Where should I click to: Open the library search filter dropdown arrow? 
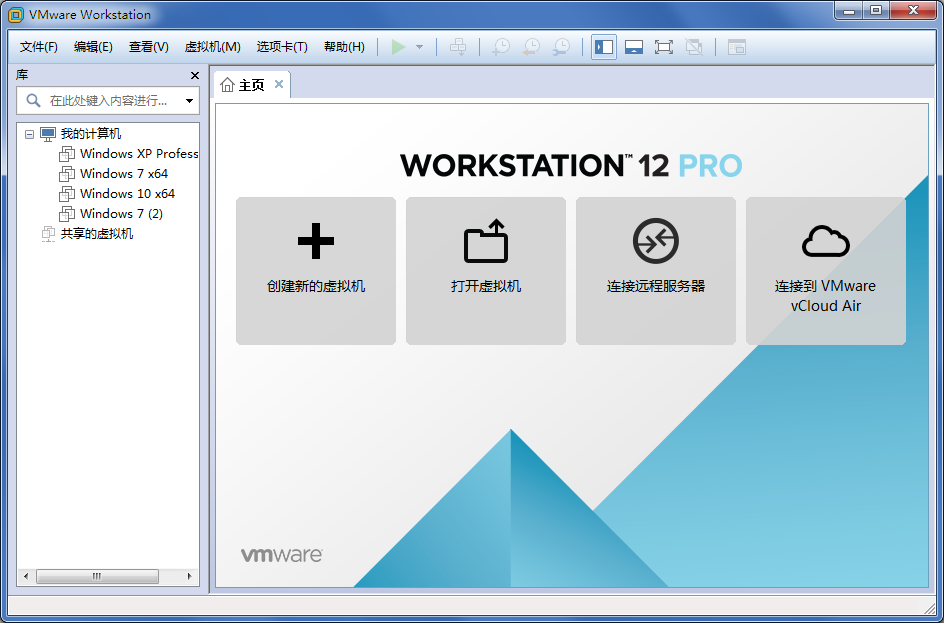(x=189, y=101)
